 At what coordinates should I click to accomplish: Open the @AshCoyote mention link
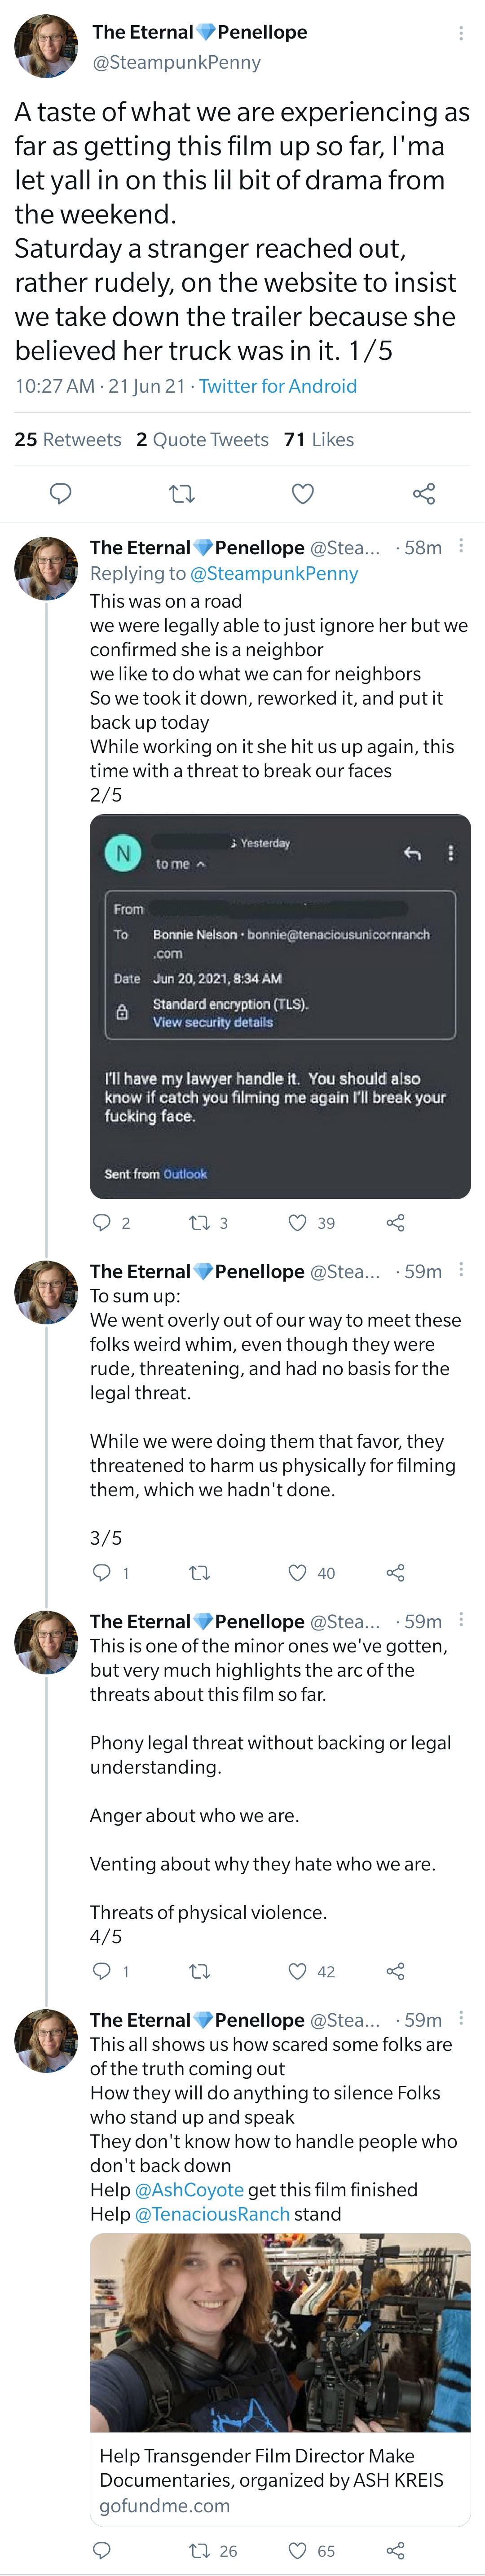[189, 2189]
